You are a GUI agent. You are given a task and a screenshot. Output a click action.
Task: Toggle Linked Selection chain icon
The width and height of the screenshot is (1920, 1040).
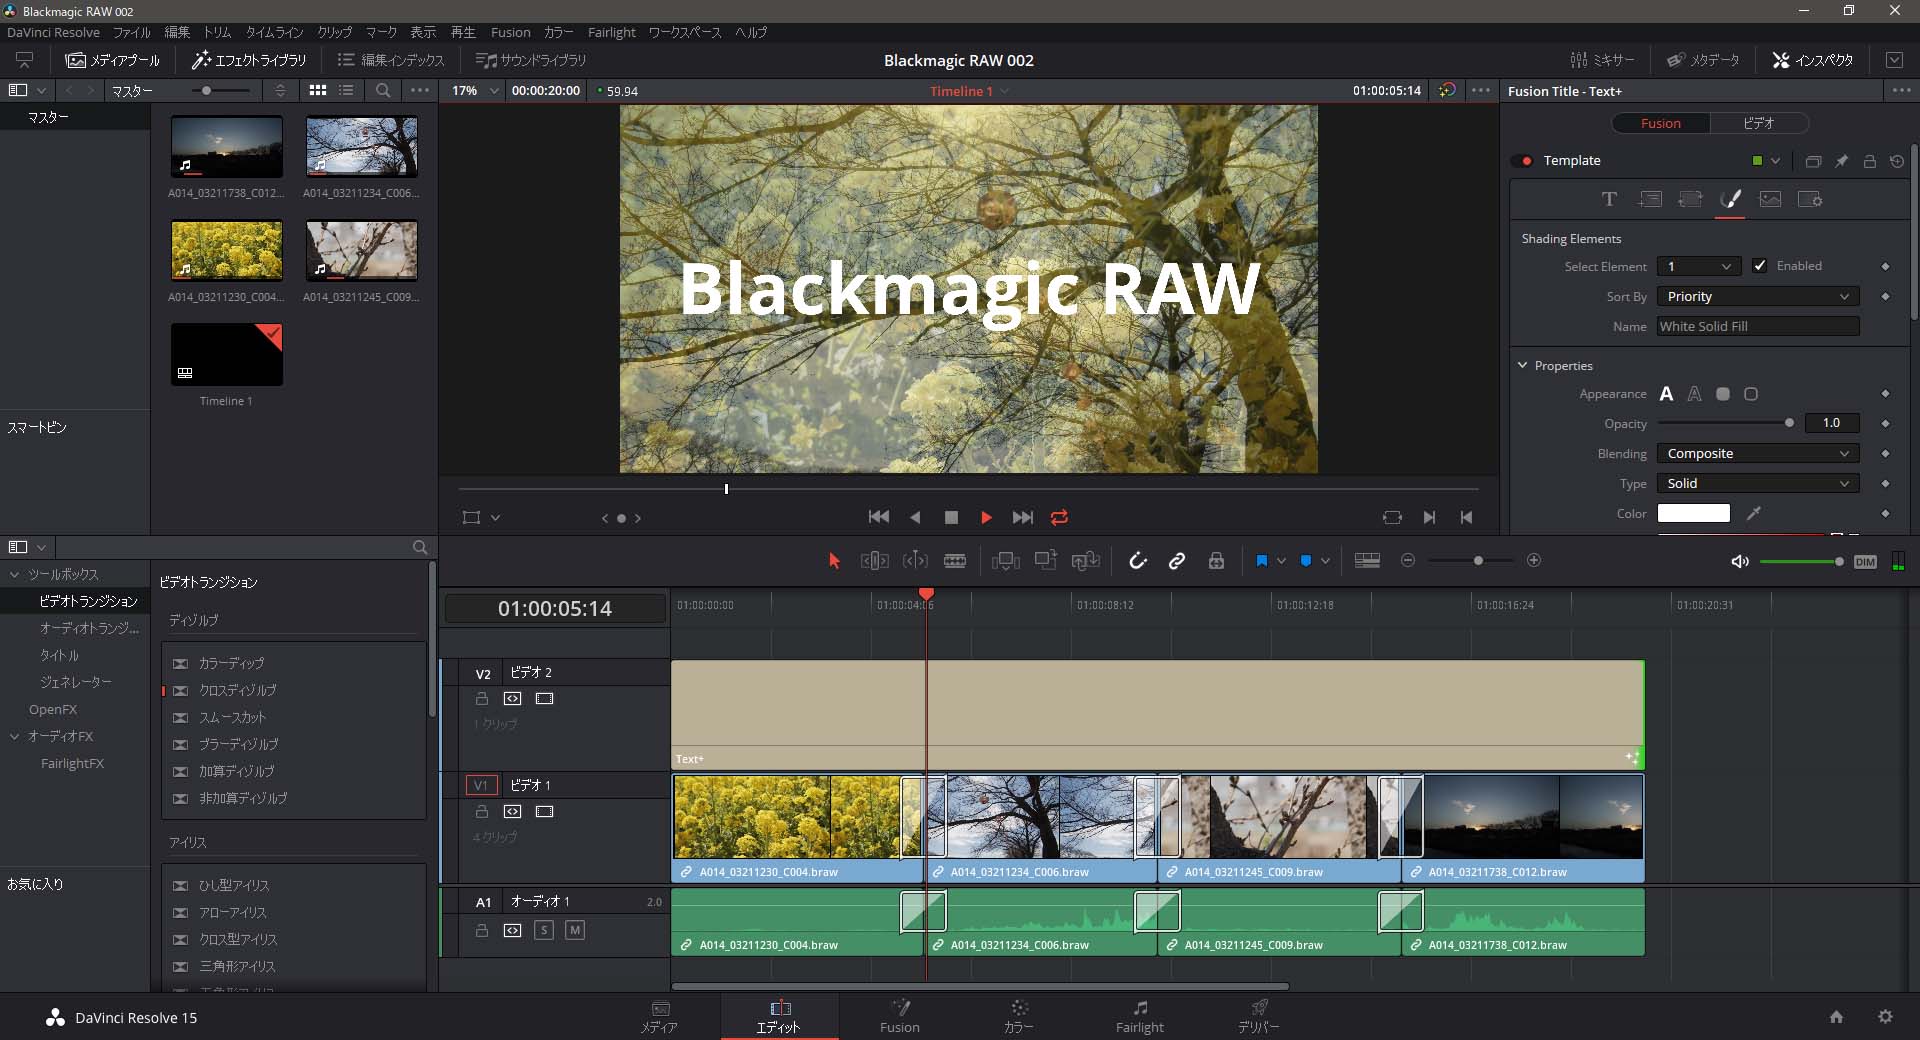tap(1177, 561)
